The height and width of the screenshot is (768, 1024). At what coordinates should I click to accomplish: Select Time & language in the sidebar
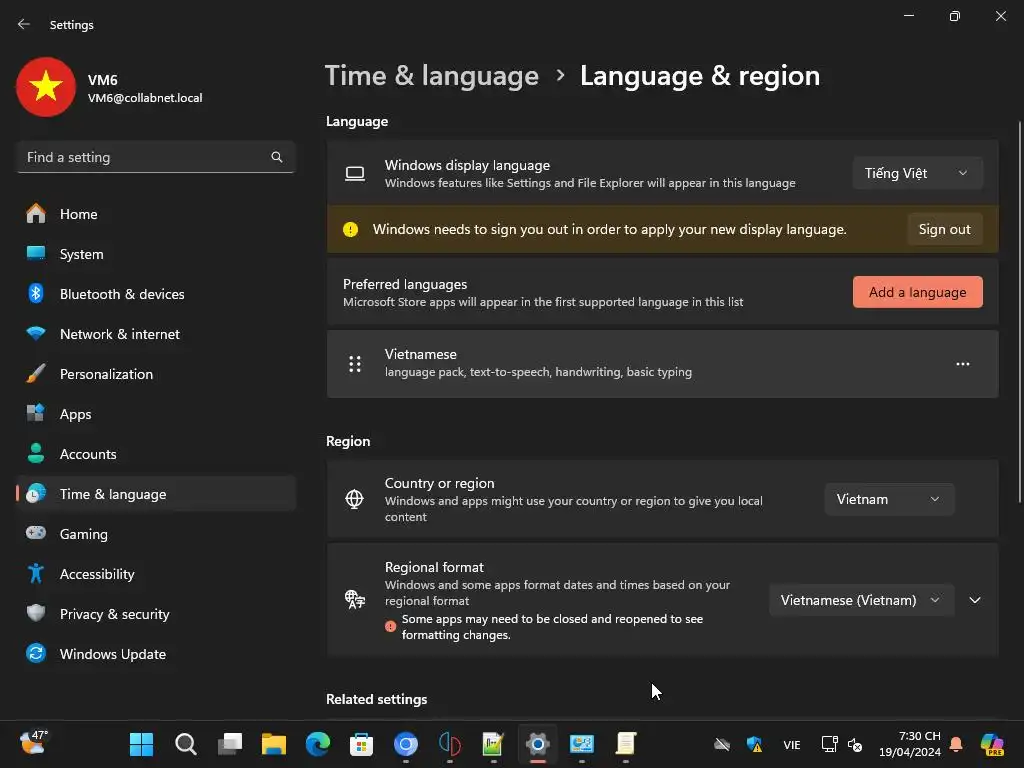pyautogui.click(x=155, y=494)
